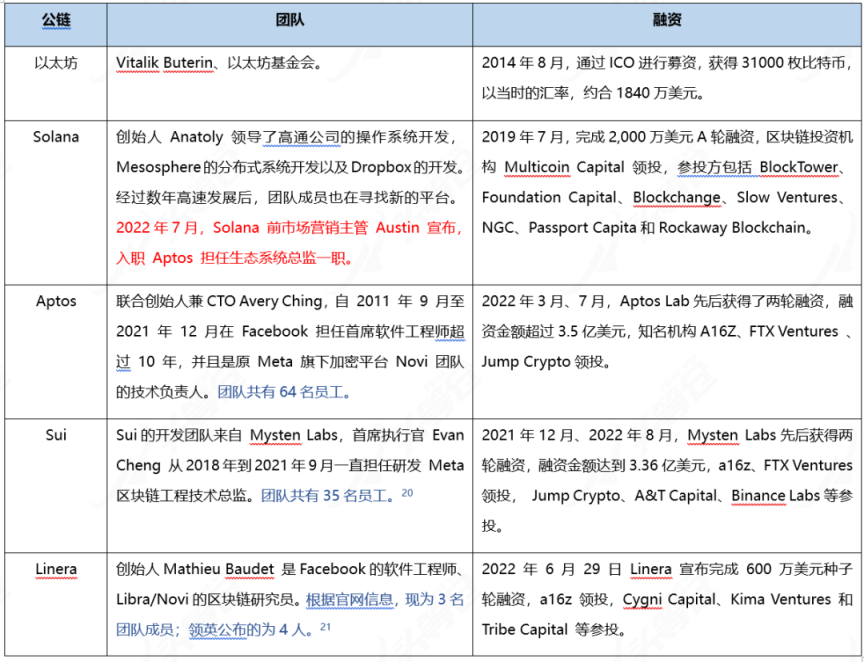This screenshot has width=864, height=662.
Task: Click blue text 根据官网信息
Action: click(x=350, y=600)
